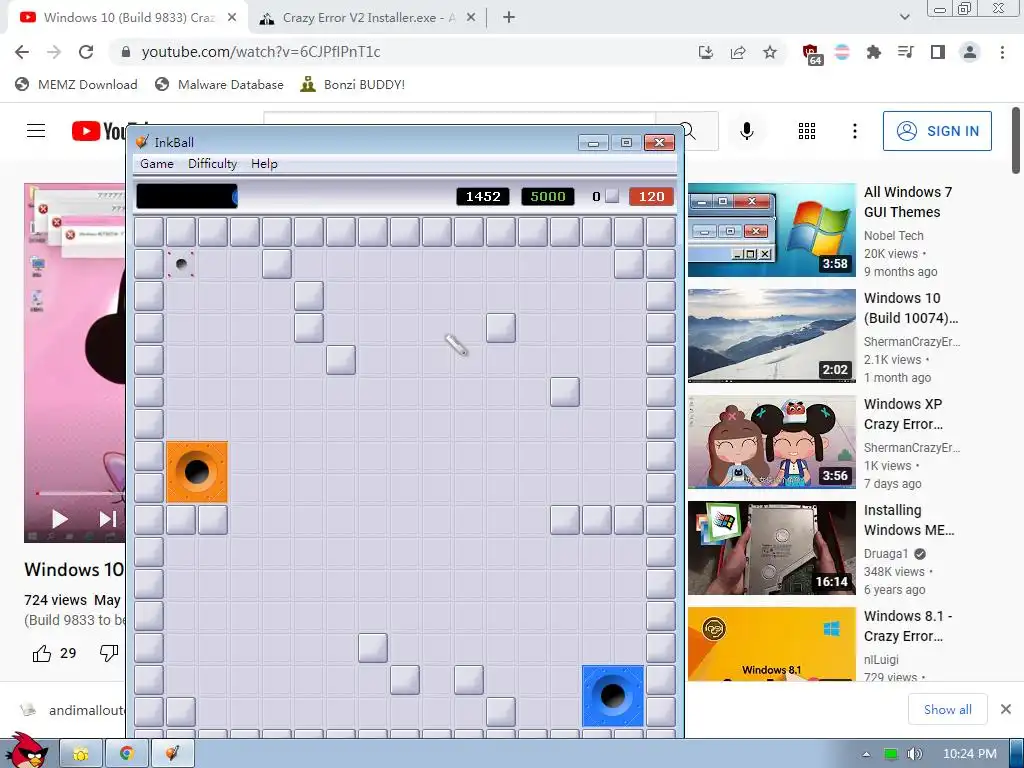Open the Game menu in InkBall
Screen dimensions: 1024x768
click(157, 164)
